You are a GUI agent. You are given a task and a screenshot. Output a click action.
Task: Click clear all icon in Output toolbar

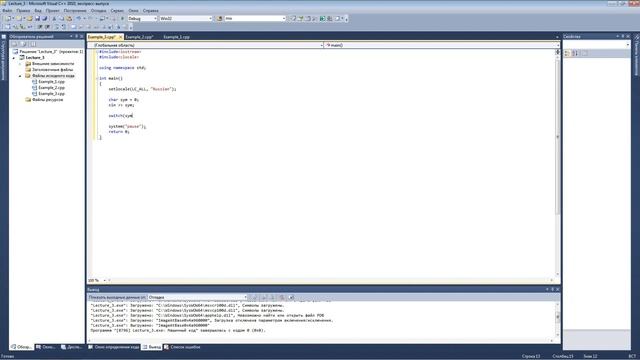point(282,297)
